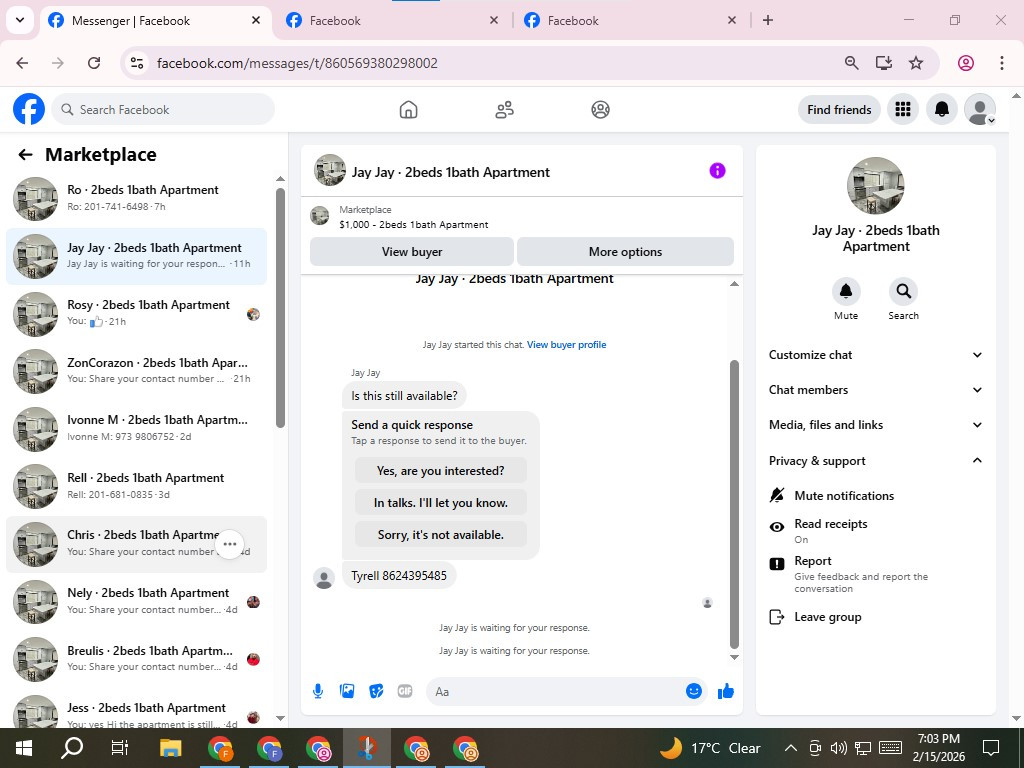Open View buyer profile link
The height and width of the screenshot is (768, 1024).
tap(566, 345)
